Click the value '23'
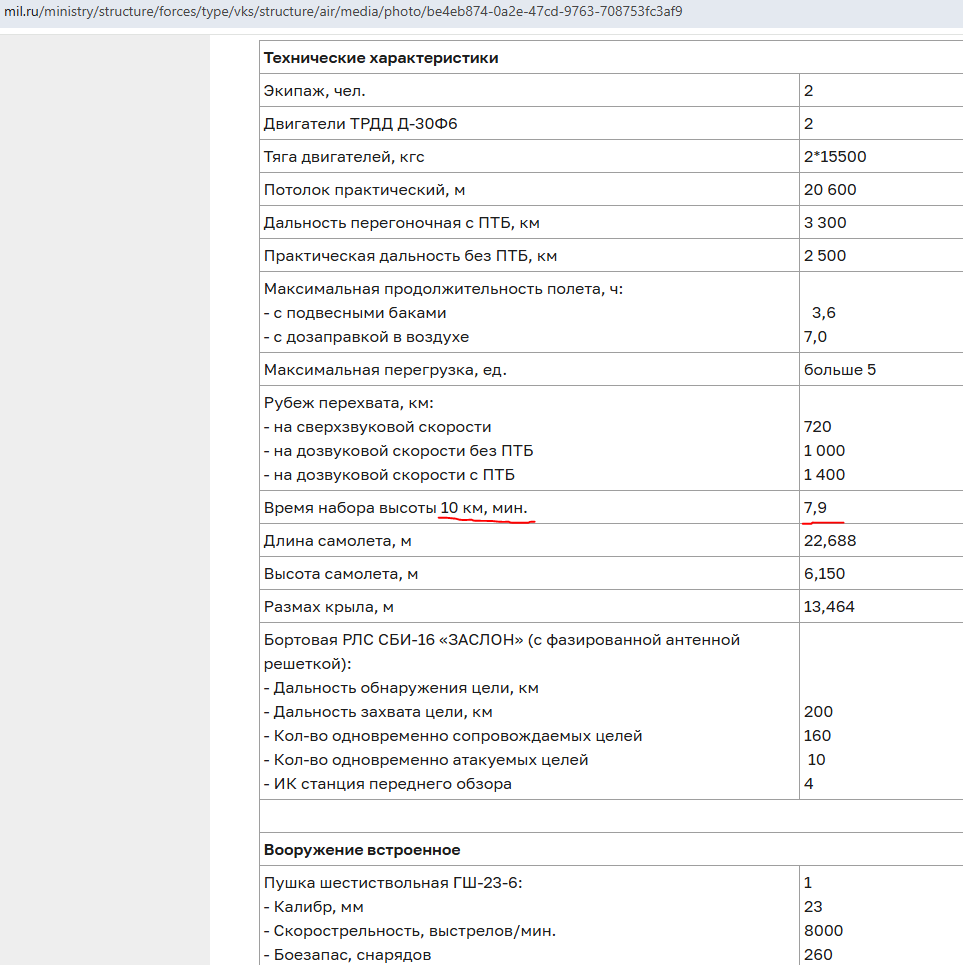The height and width of the screenshot is (965, 963). (813, 907)
